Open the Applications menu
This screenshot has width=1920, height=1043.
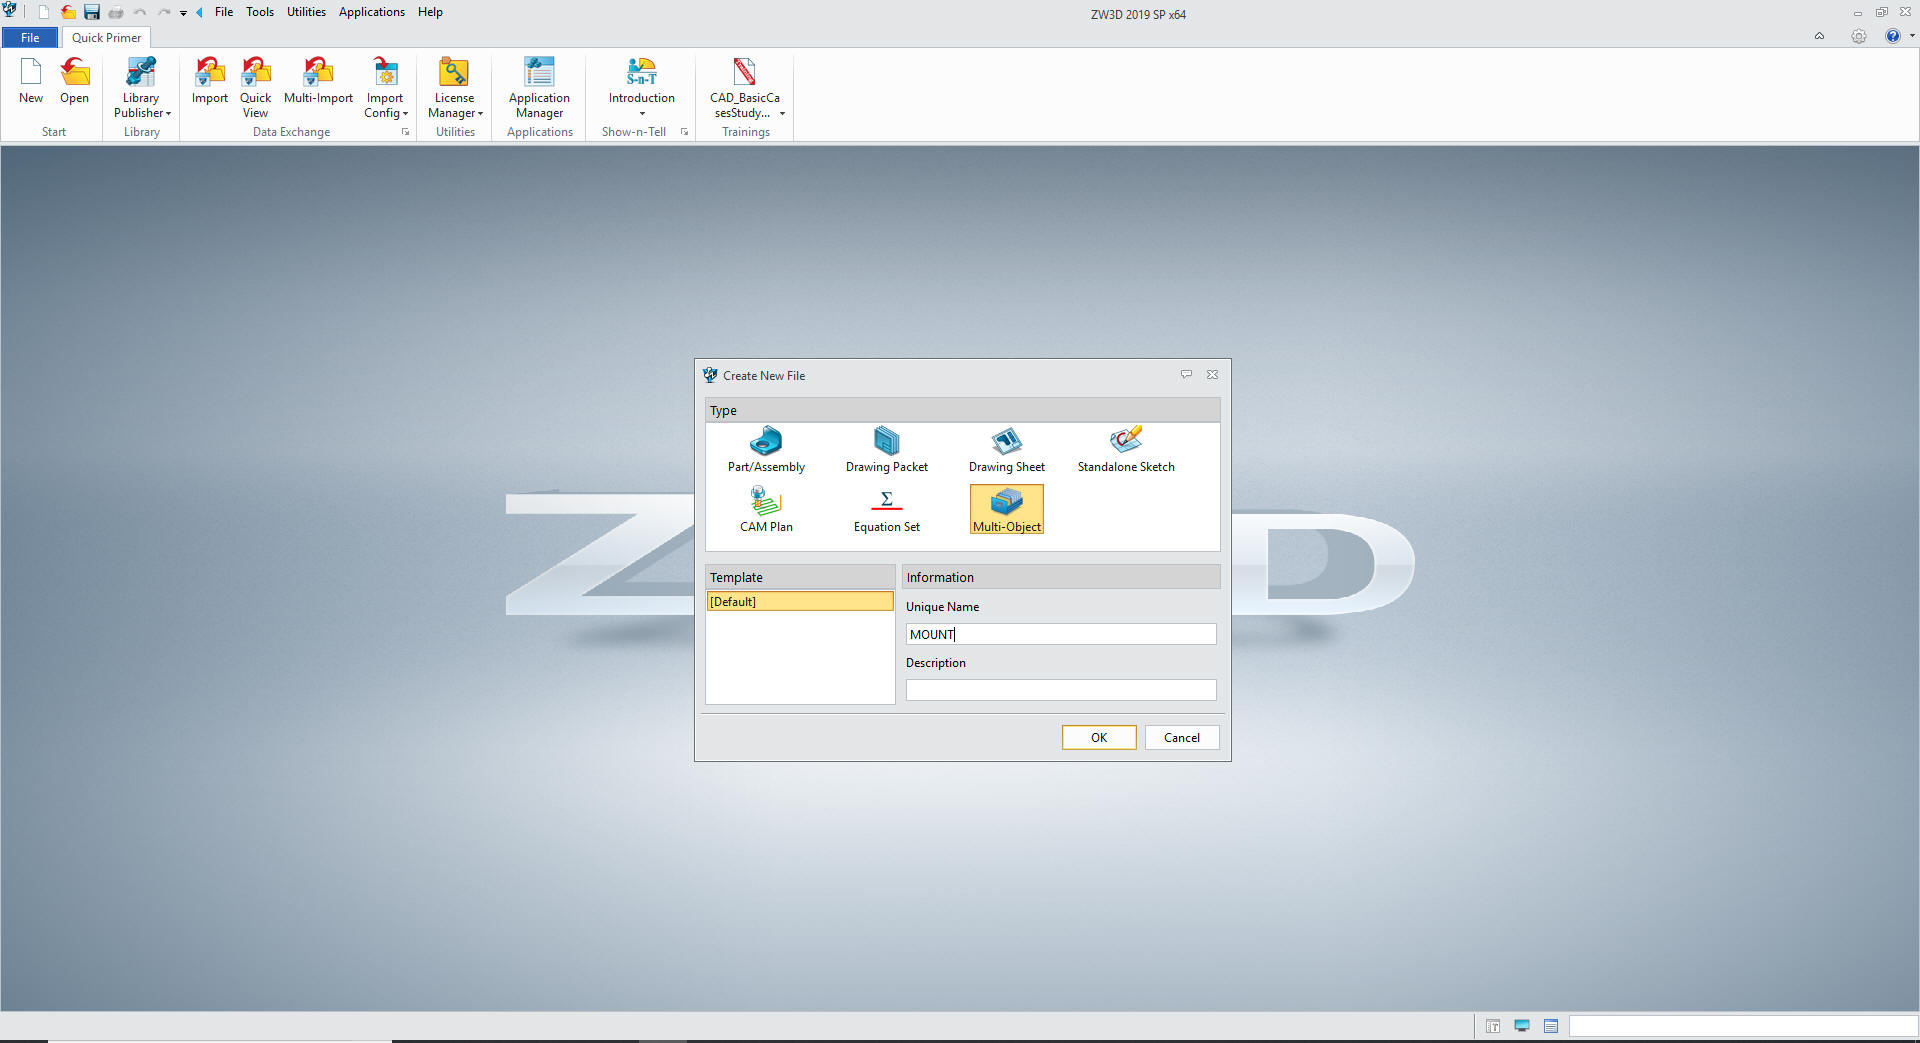[372, 12]
